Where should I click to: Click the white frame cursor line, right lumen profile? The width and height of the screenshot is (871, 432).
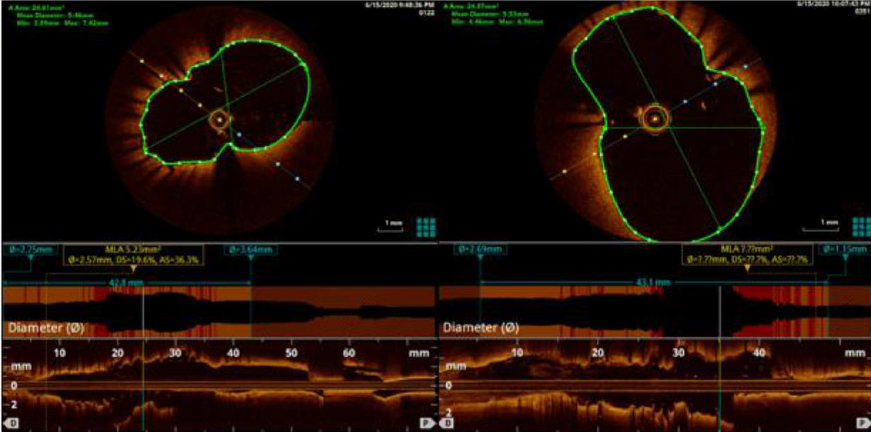click(x=720, y=312)
